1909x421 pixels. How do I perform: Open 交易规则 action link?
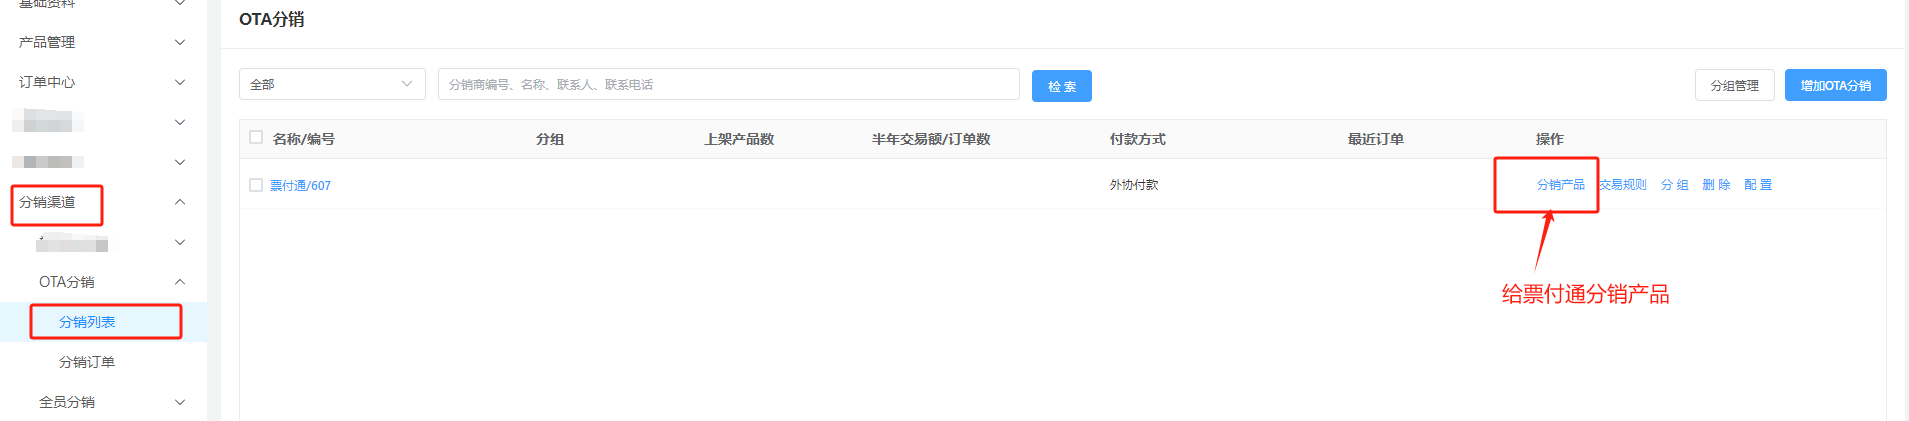tap(1623, 185)
